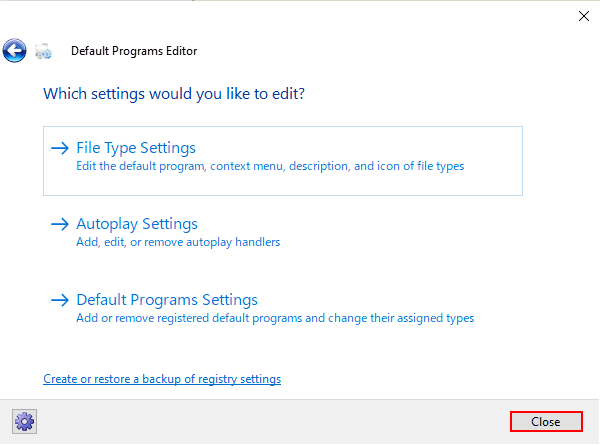Go back using the blue back arrow

click(15, 51)
